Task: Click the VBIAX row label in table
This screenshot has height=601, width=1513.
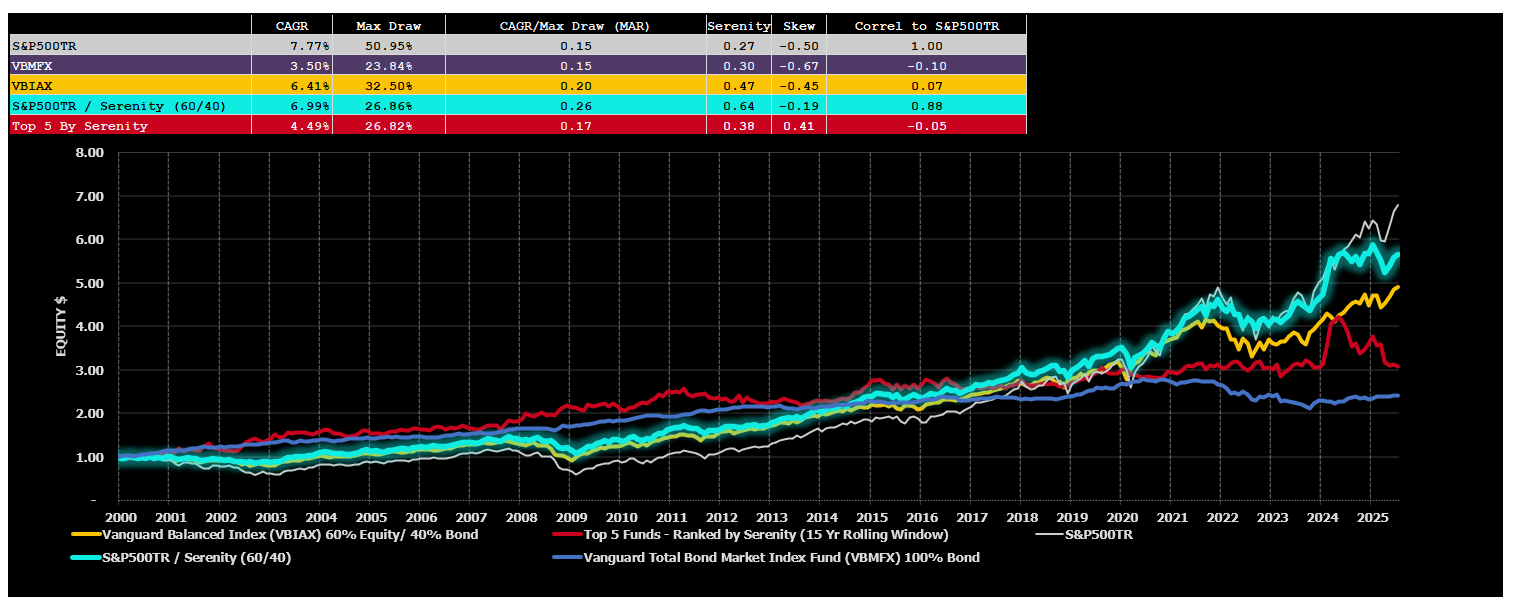Action: (31, 86)
